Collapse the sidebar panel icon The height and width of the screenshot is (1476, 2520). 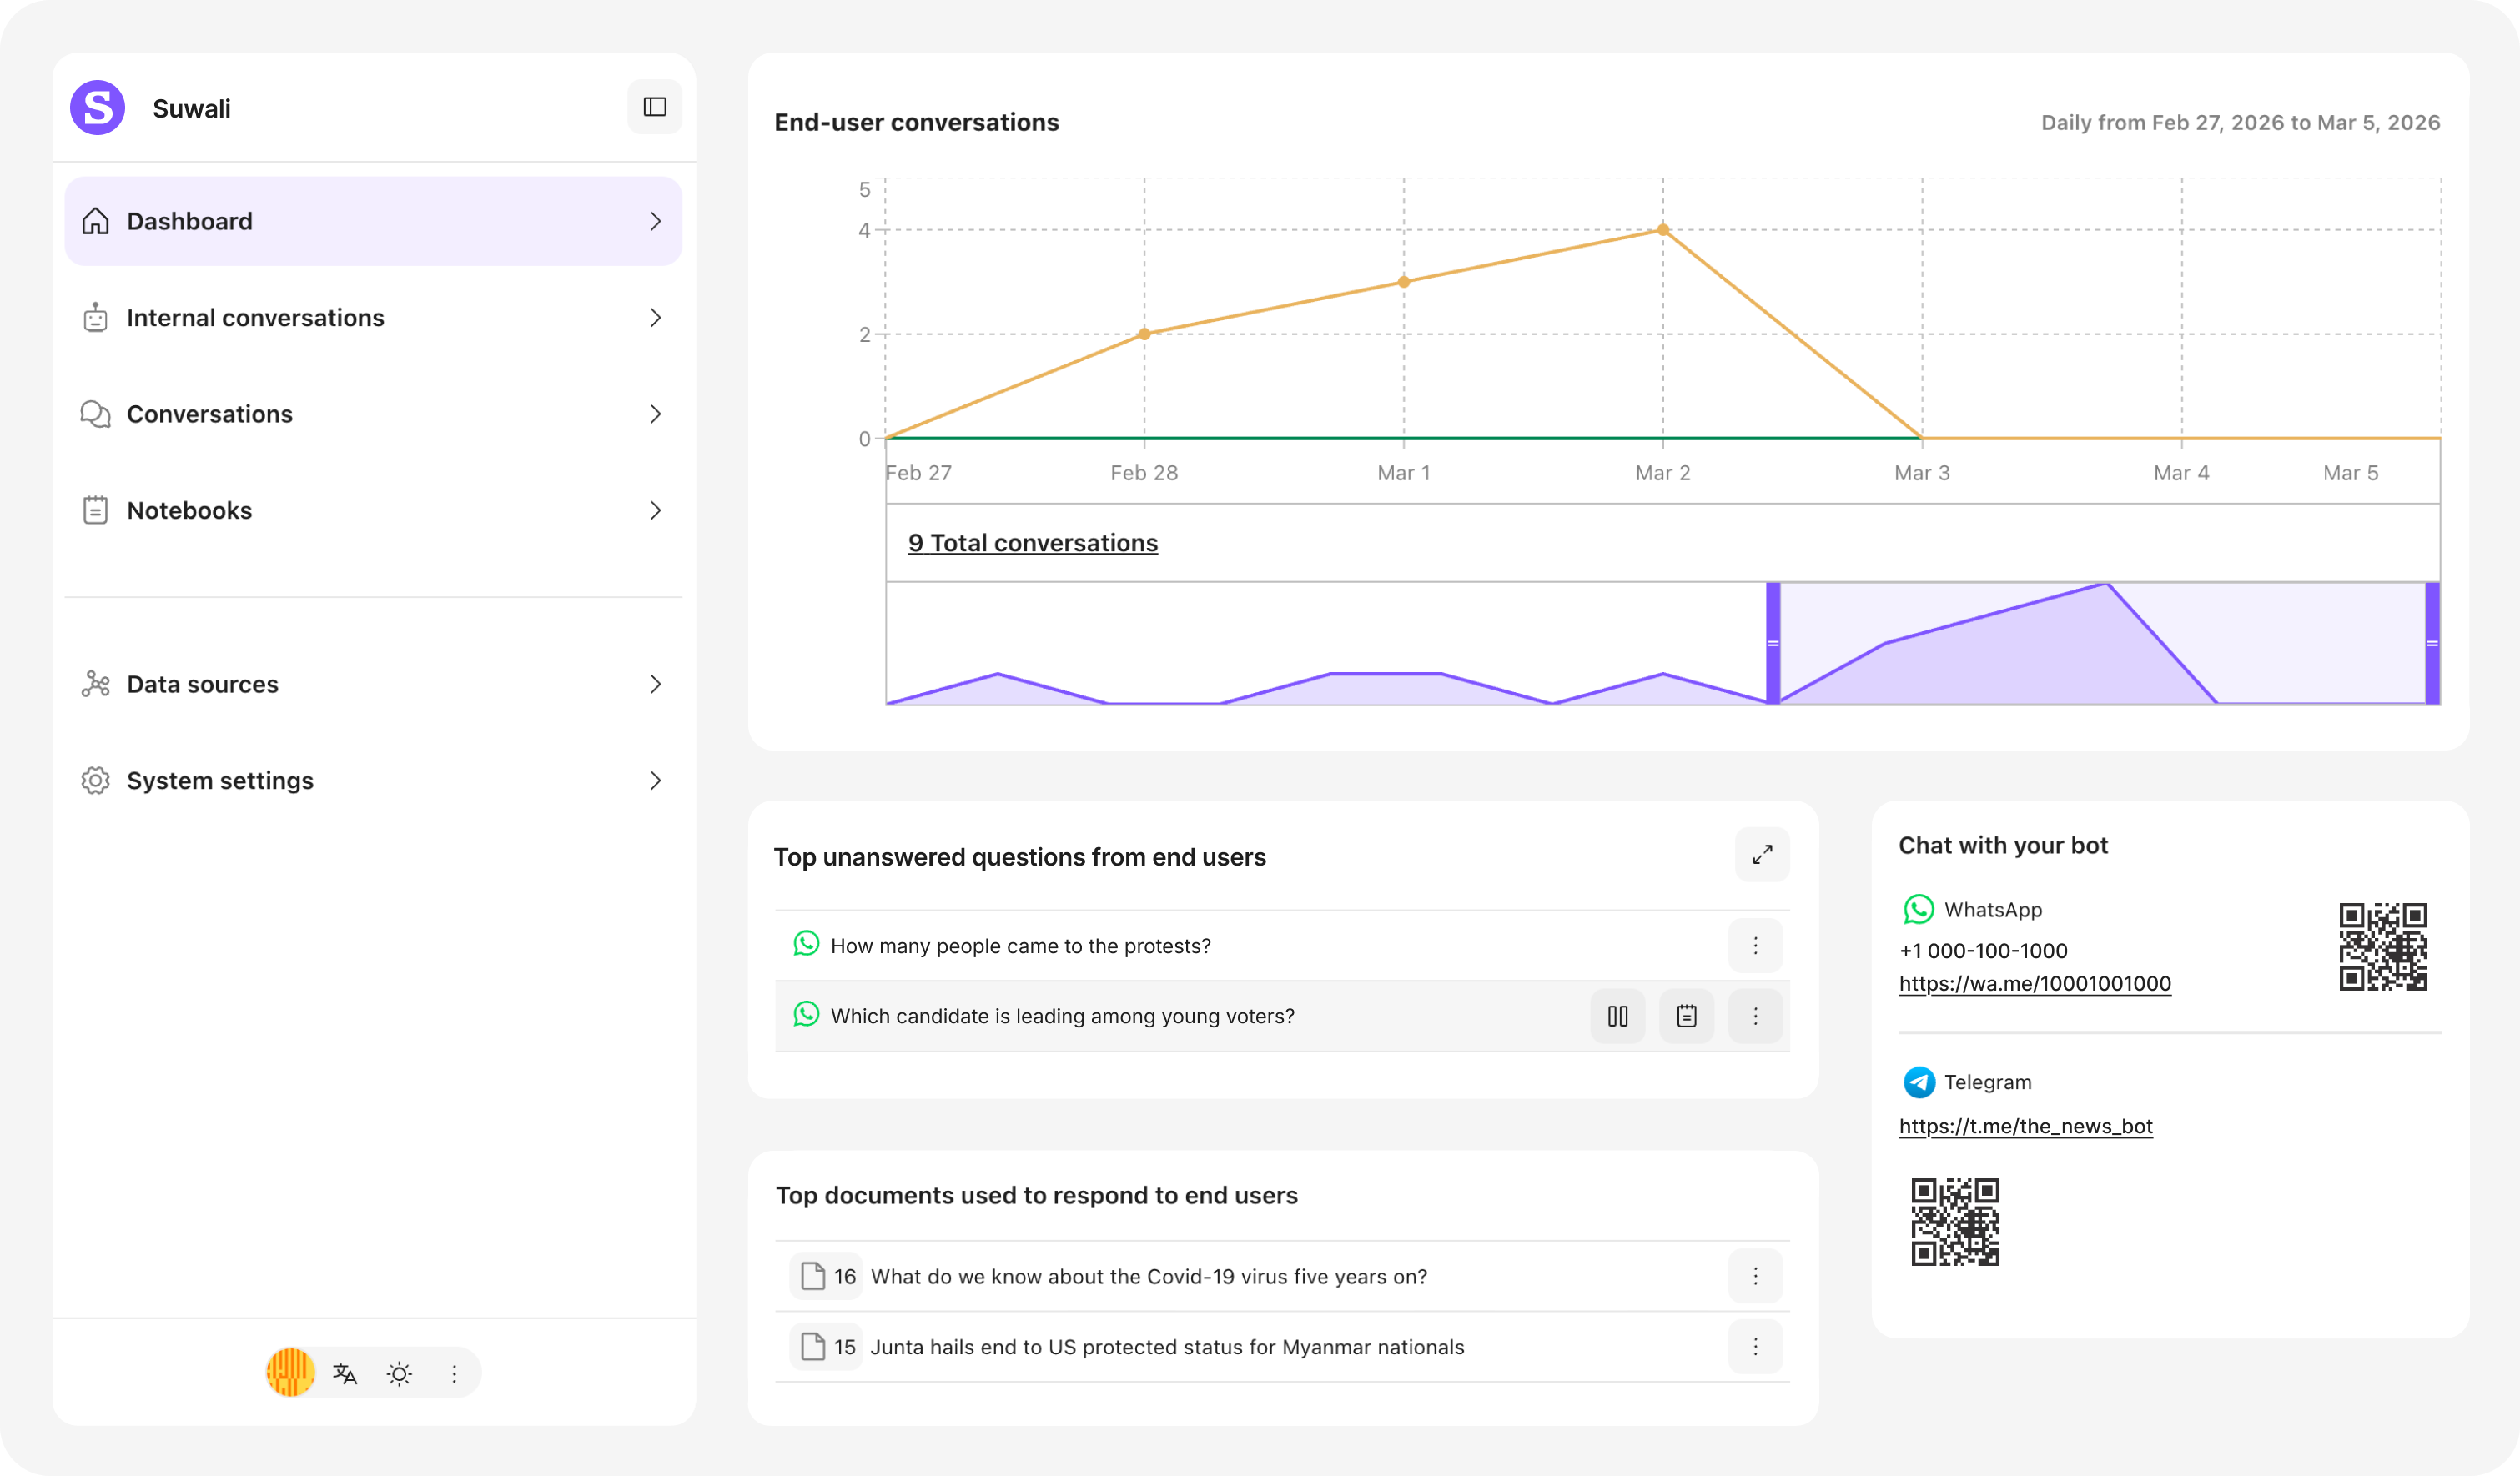click(654, 107)
